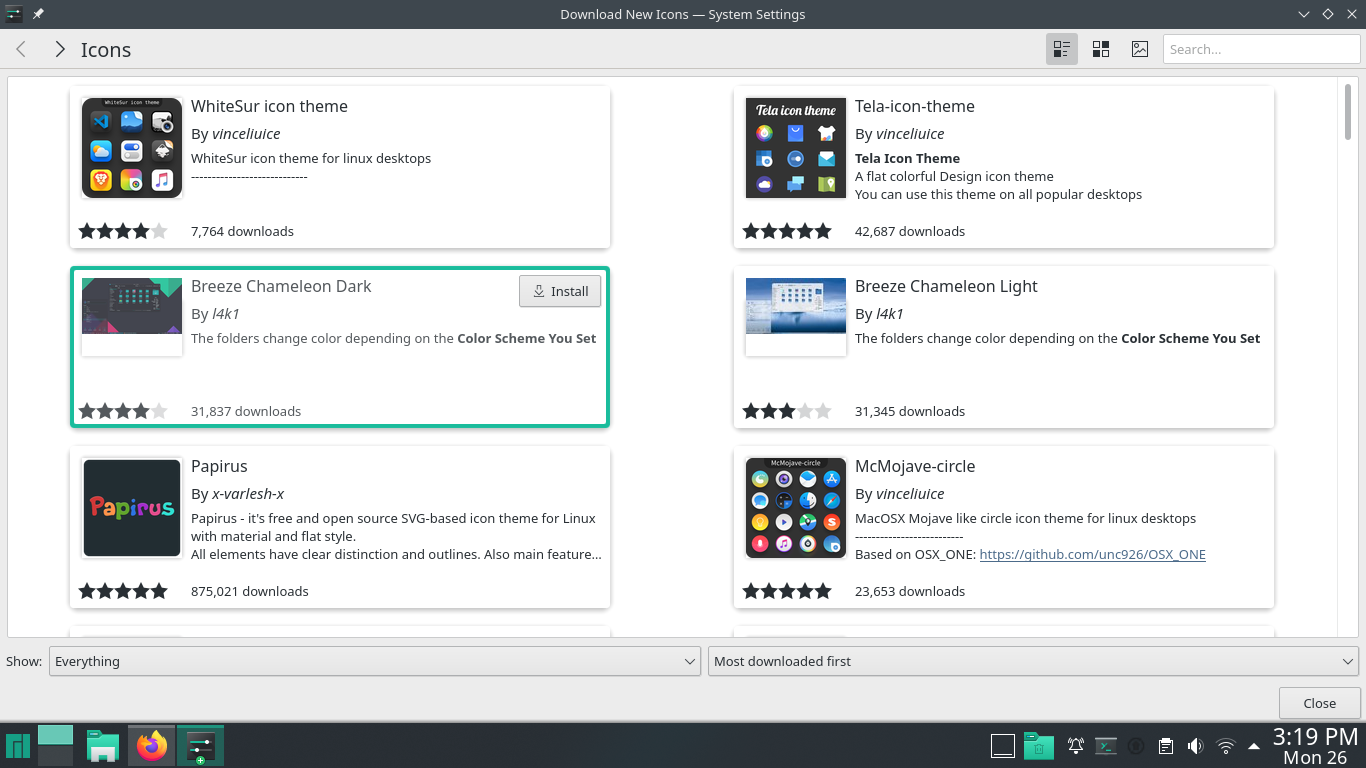Open the 'Most downloaded first' sort dropdown
This screenshot has height=768, width=1366.
pos(1032,661)
